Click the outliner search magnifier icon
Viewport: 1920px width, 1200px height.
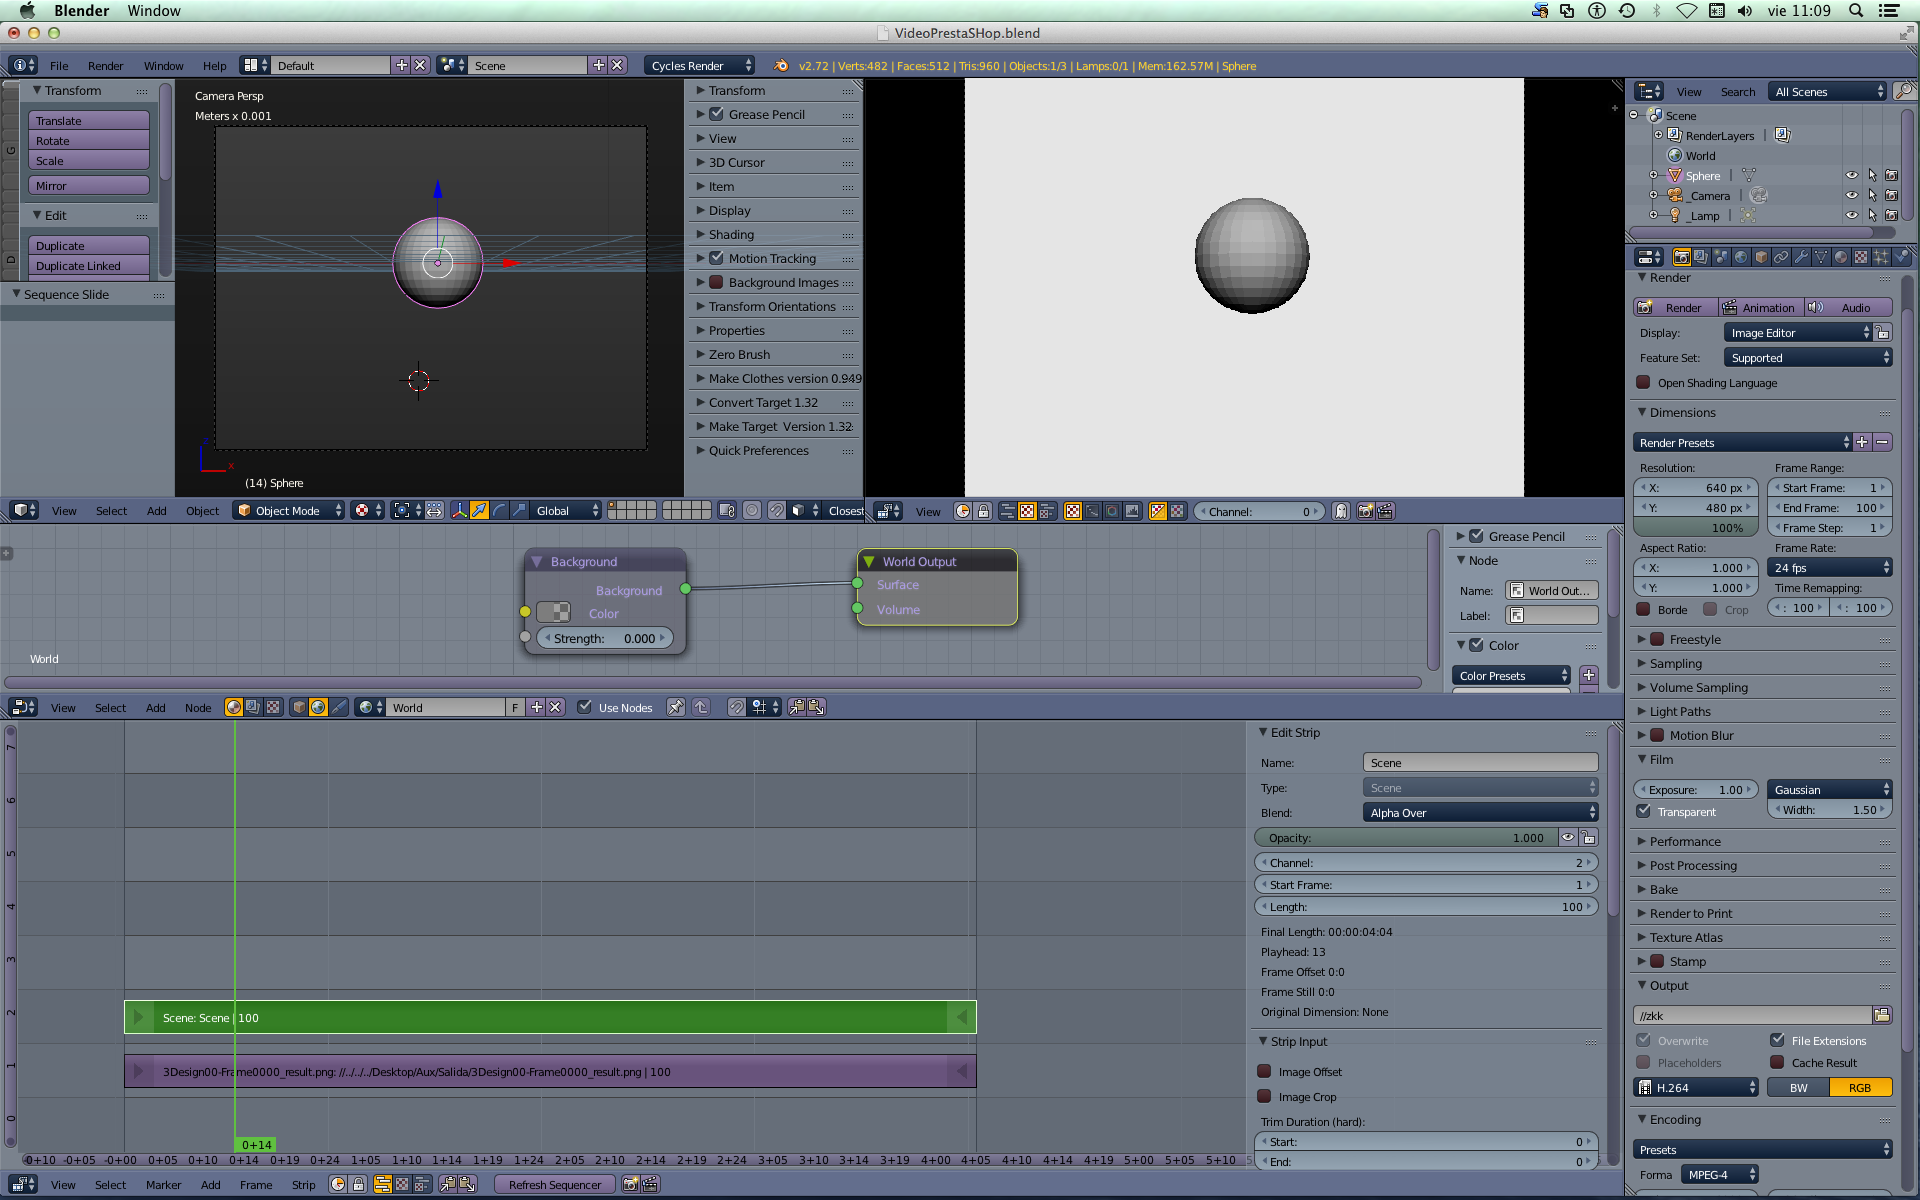coord(1904,91)
